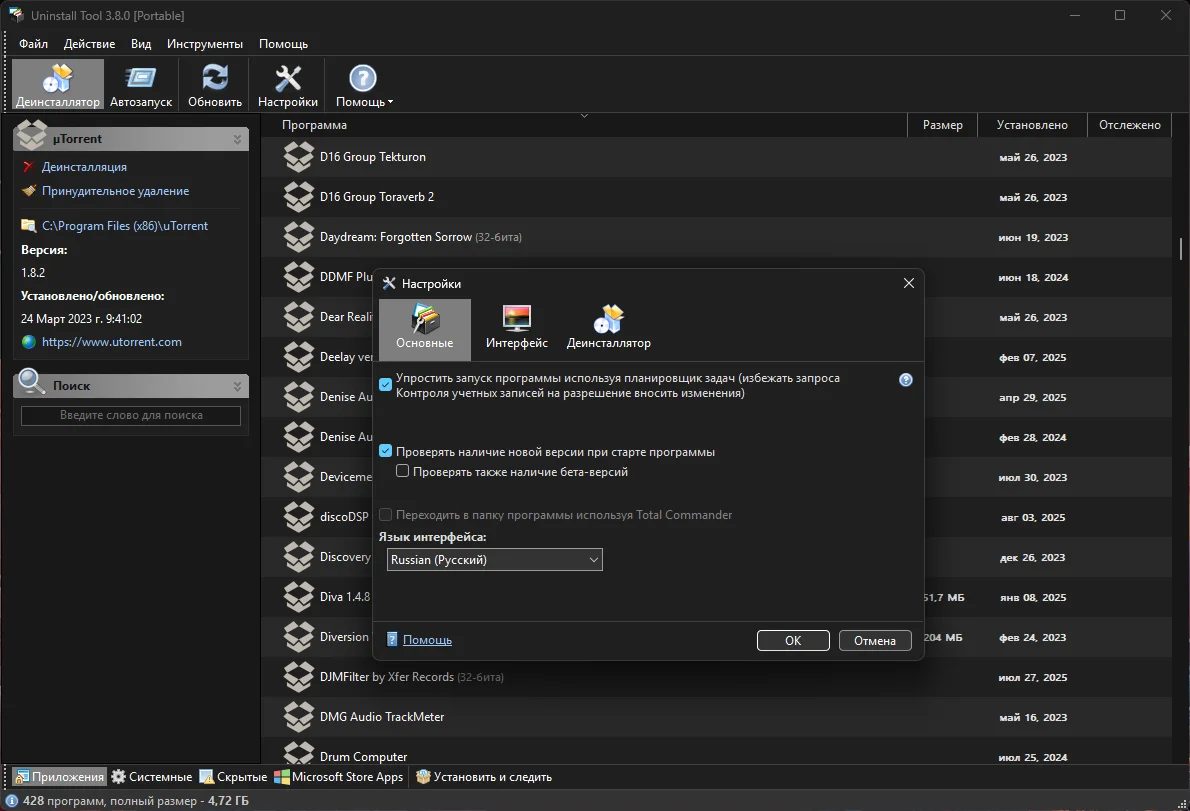This screenshot has width=1190, height=811.
Task: Click the blue help question mark icon
Action: 906,380
